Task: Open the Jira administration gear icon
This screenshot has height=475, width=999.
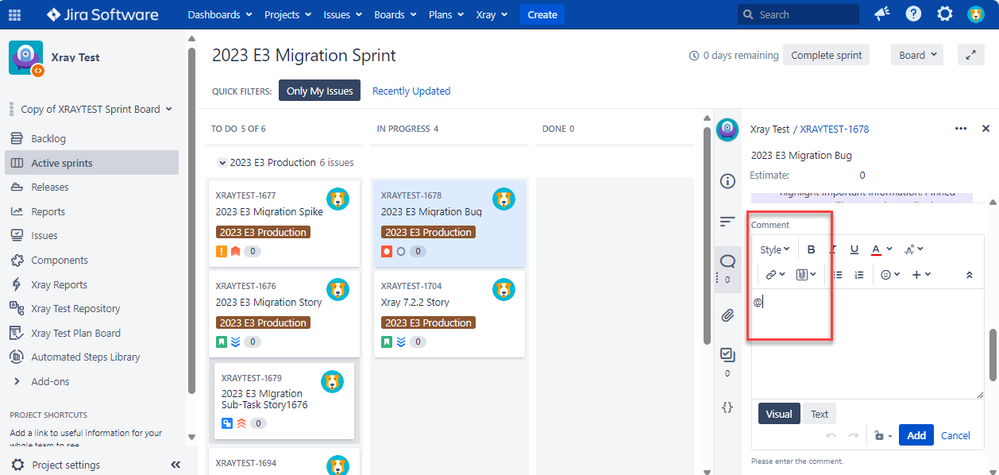Action: [x=945, y=14]
